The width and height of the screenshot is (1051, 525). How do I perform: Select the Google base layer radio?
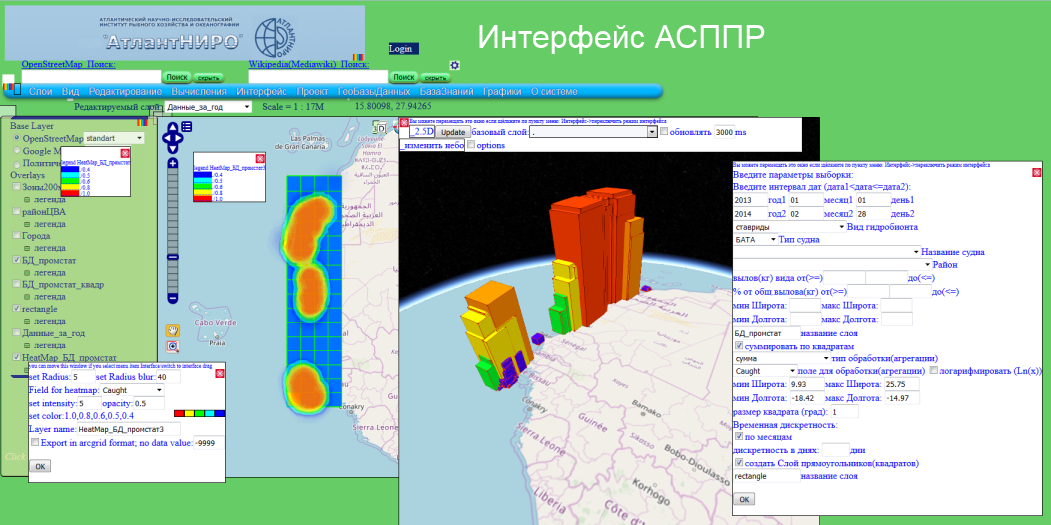point(17,151)
